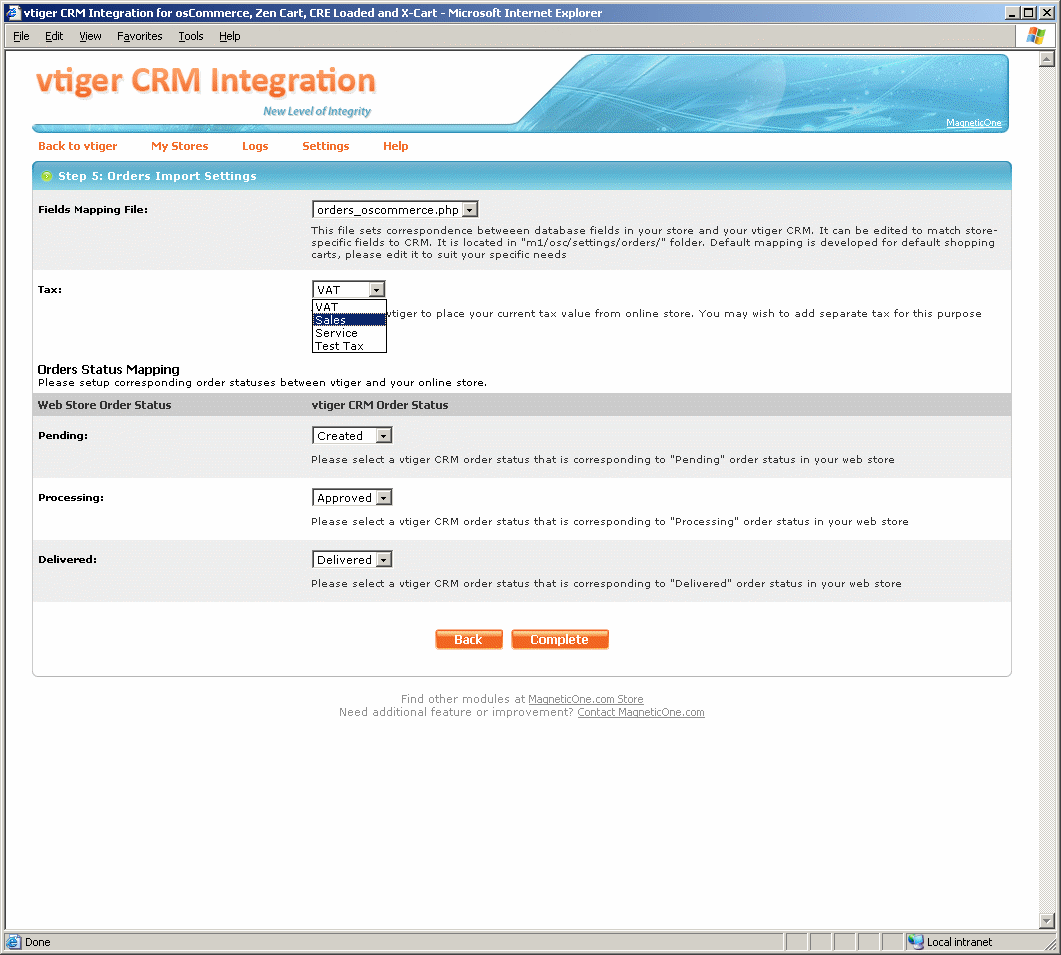Screen dimensions: 1061x955
Task: Click the New Level of Integrity tagline
Action: (317, 111)
